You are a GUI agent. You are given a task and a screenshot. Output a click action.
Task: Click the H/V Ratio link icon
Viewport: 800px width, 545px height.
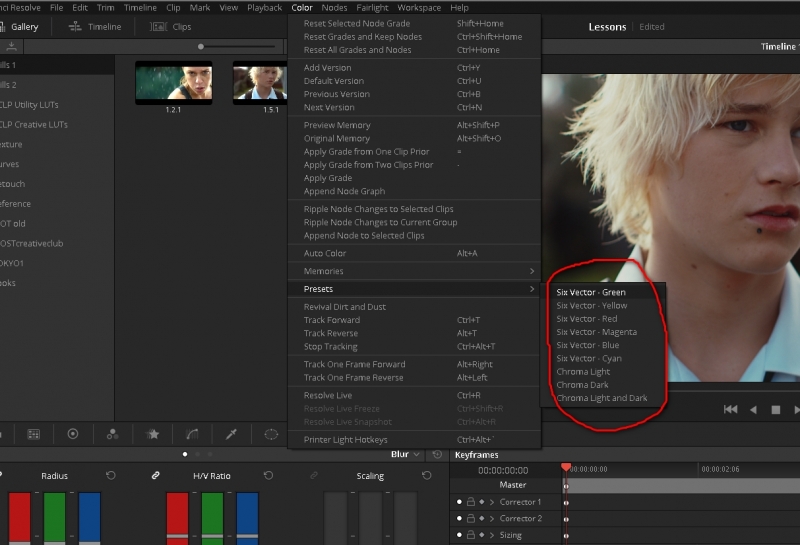pyautogui.click(x=156, y=476)
